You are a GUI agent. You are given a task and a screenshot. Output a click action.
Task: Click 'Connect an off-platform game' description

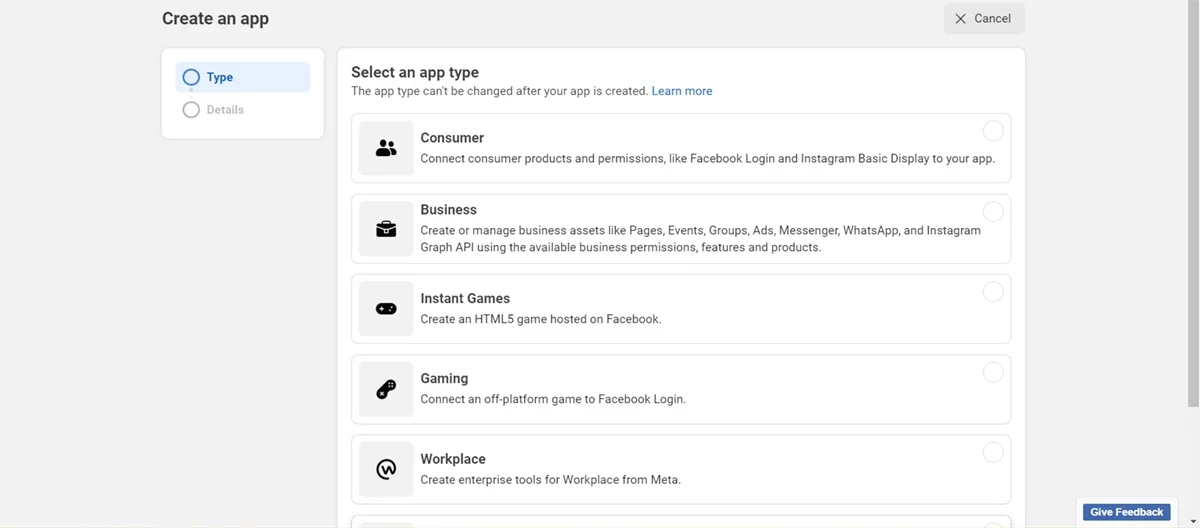coord(553,399)
